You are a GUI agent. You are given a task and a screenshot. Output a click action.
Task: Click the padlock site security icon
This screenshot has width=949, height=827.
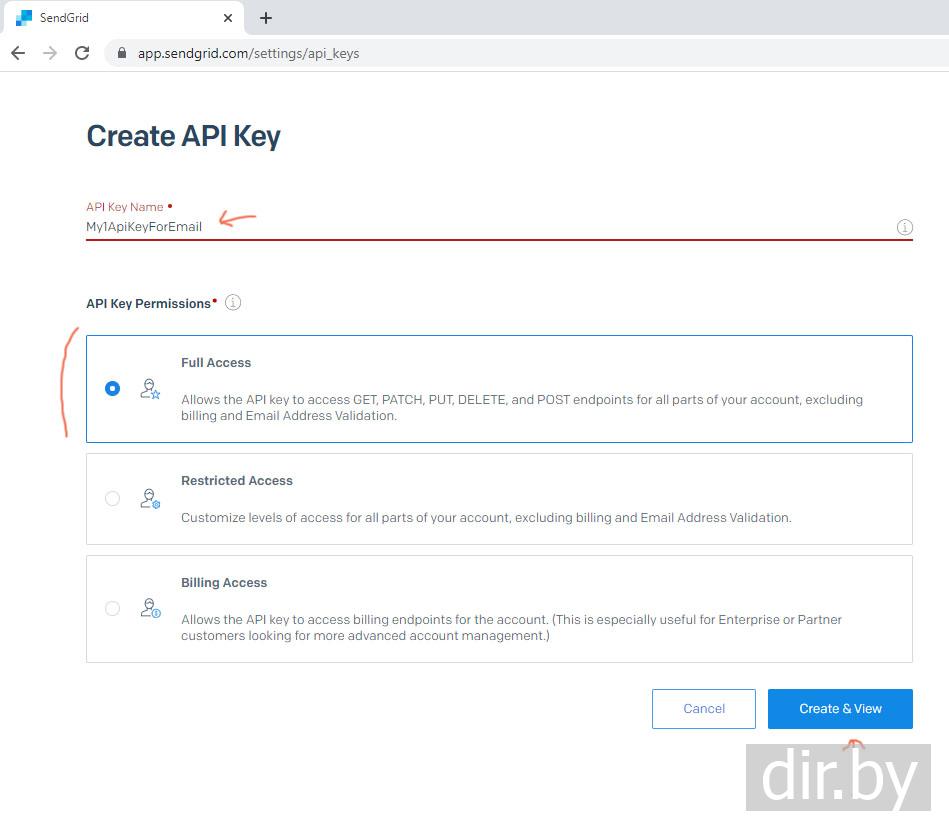tap(122, 53)
